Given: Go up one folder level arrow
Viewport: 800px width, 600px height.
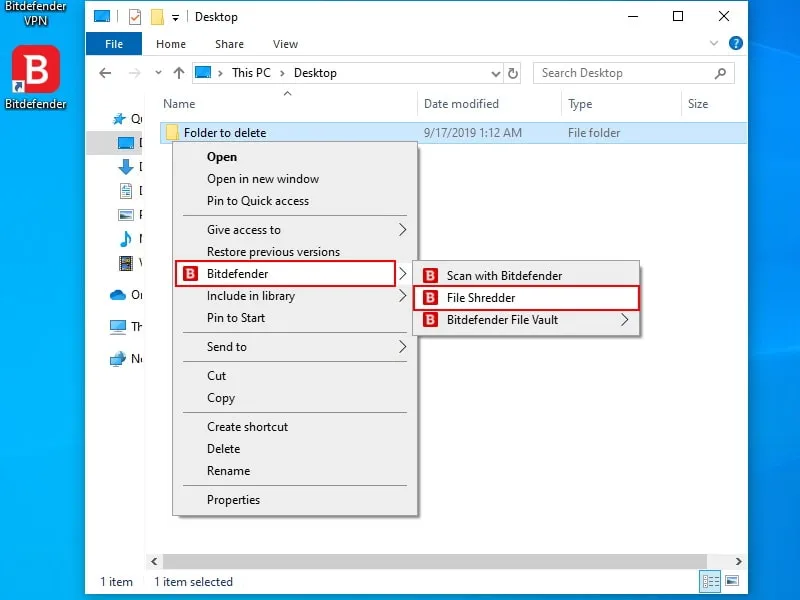Looking at the screenshot, I should tap(179, 73).
